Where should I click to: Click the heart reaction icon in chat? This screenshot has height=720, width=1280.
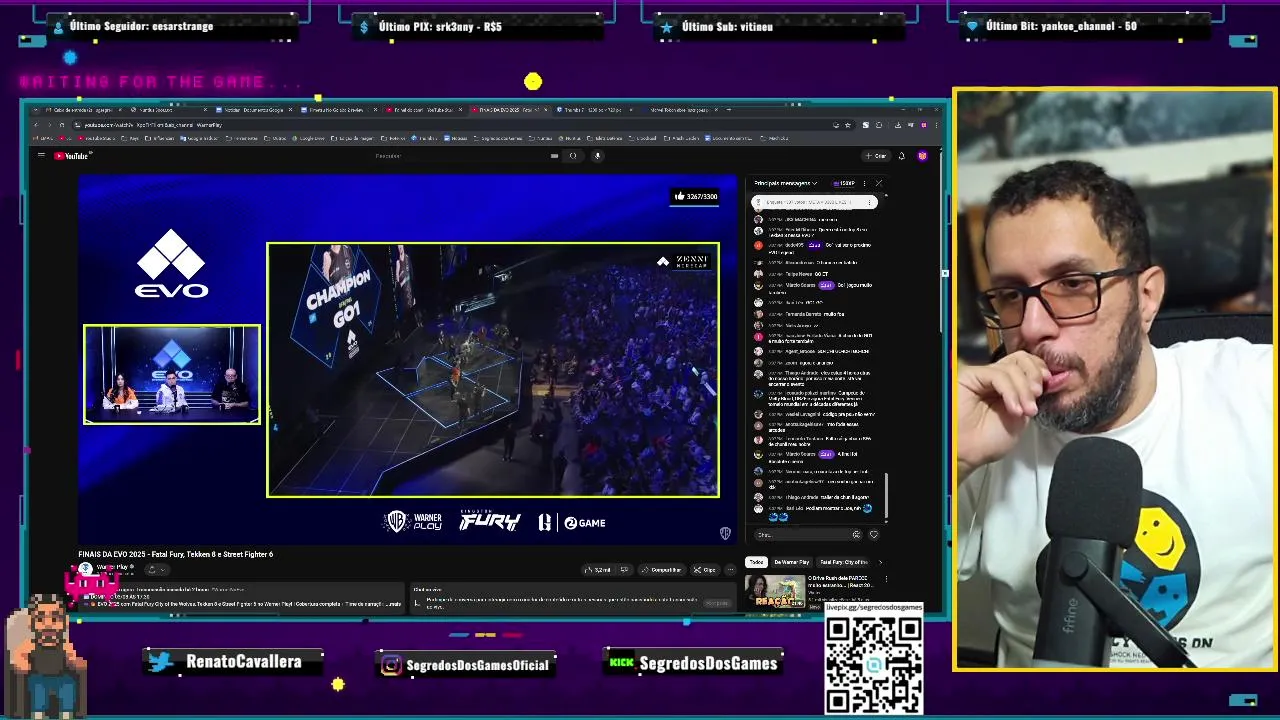point(873,535)
